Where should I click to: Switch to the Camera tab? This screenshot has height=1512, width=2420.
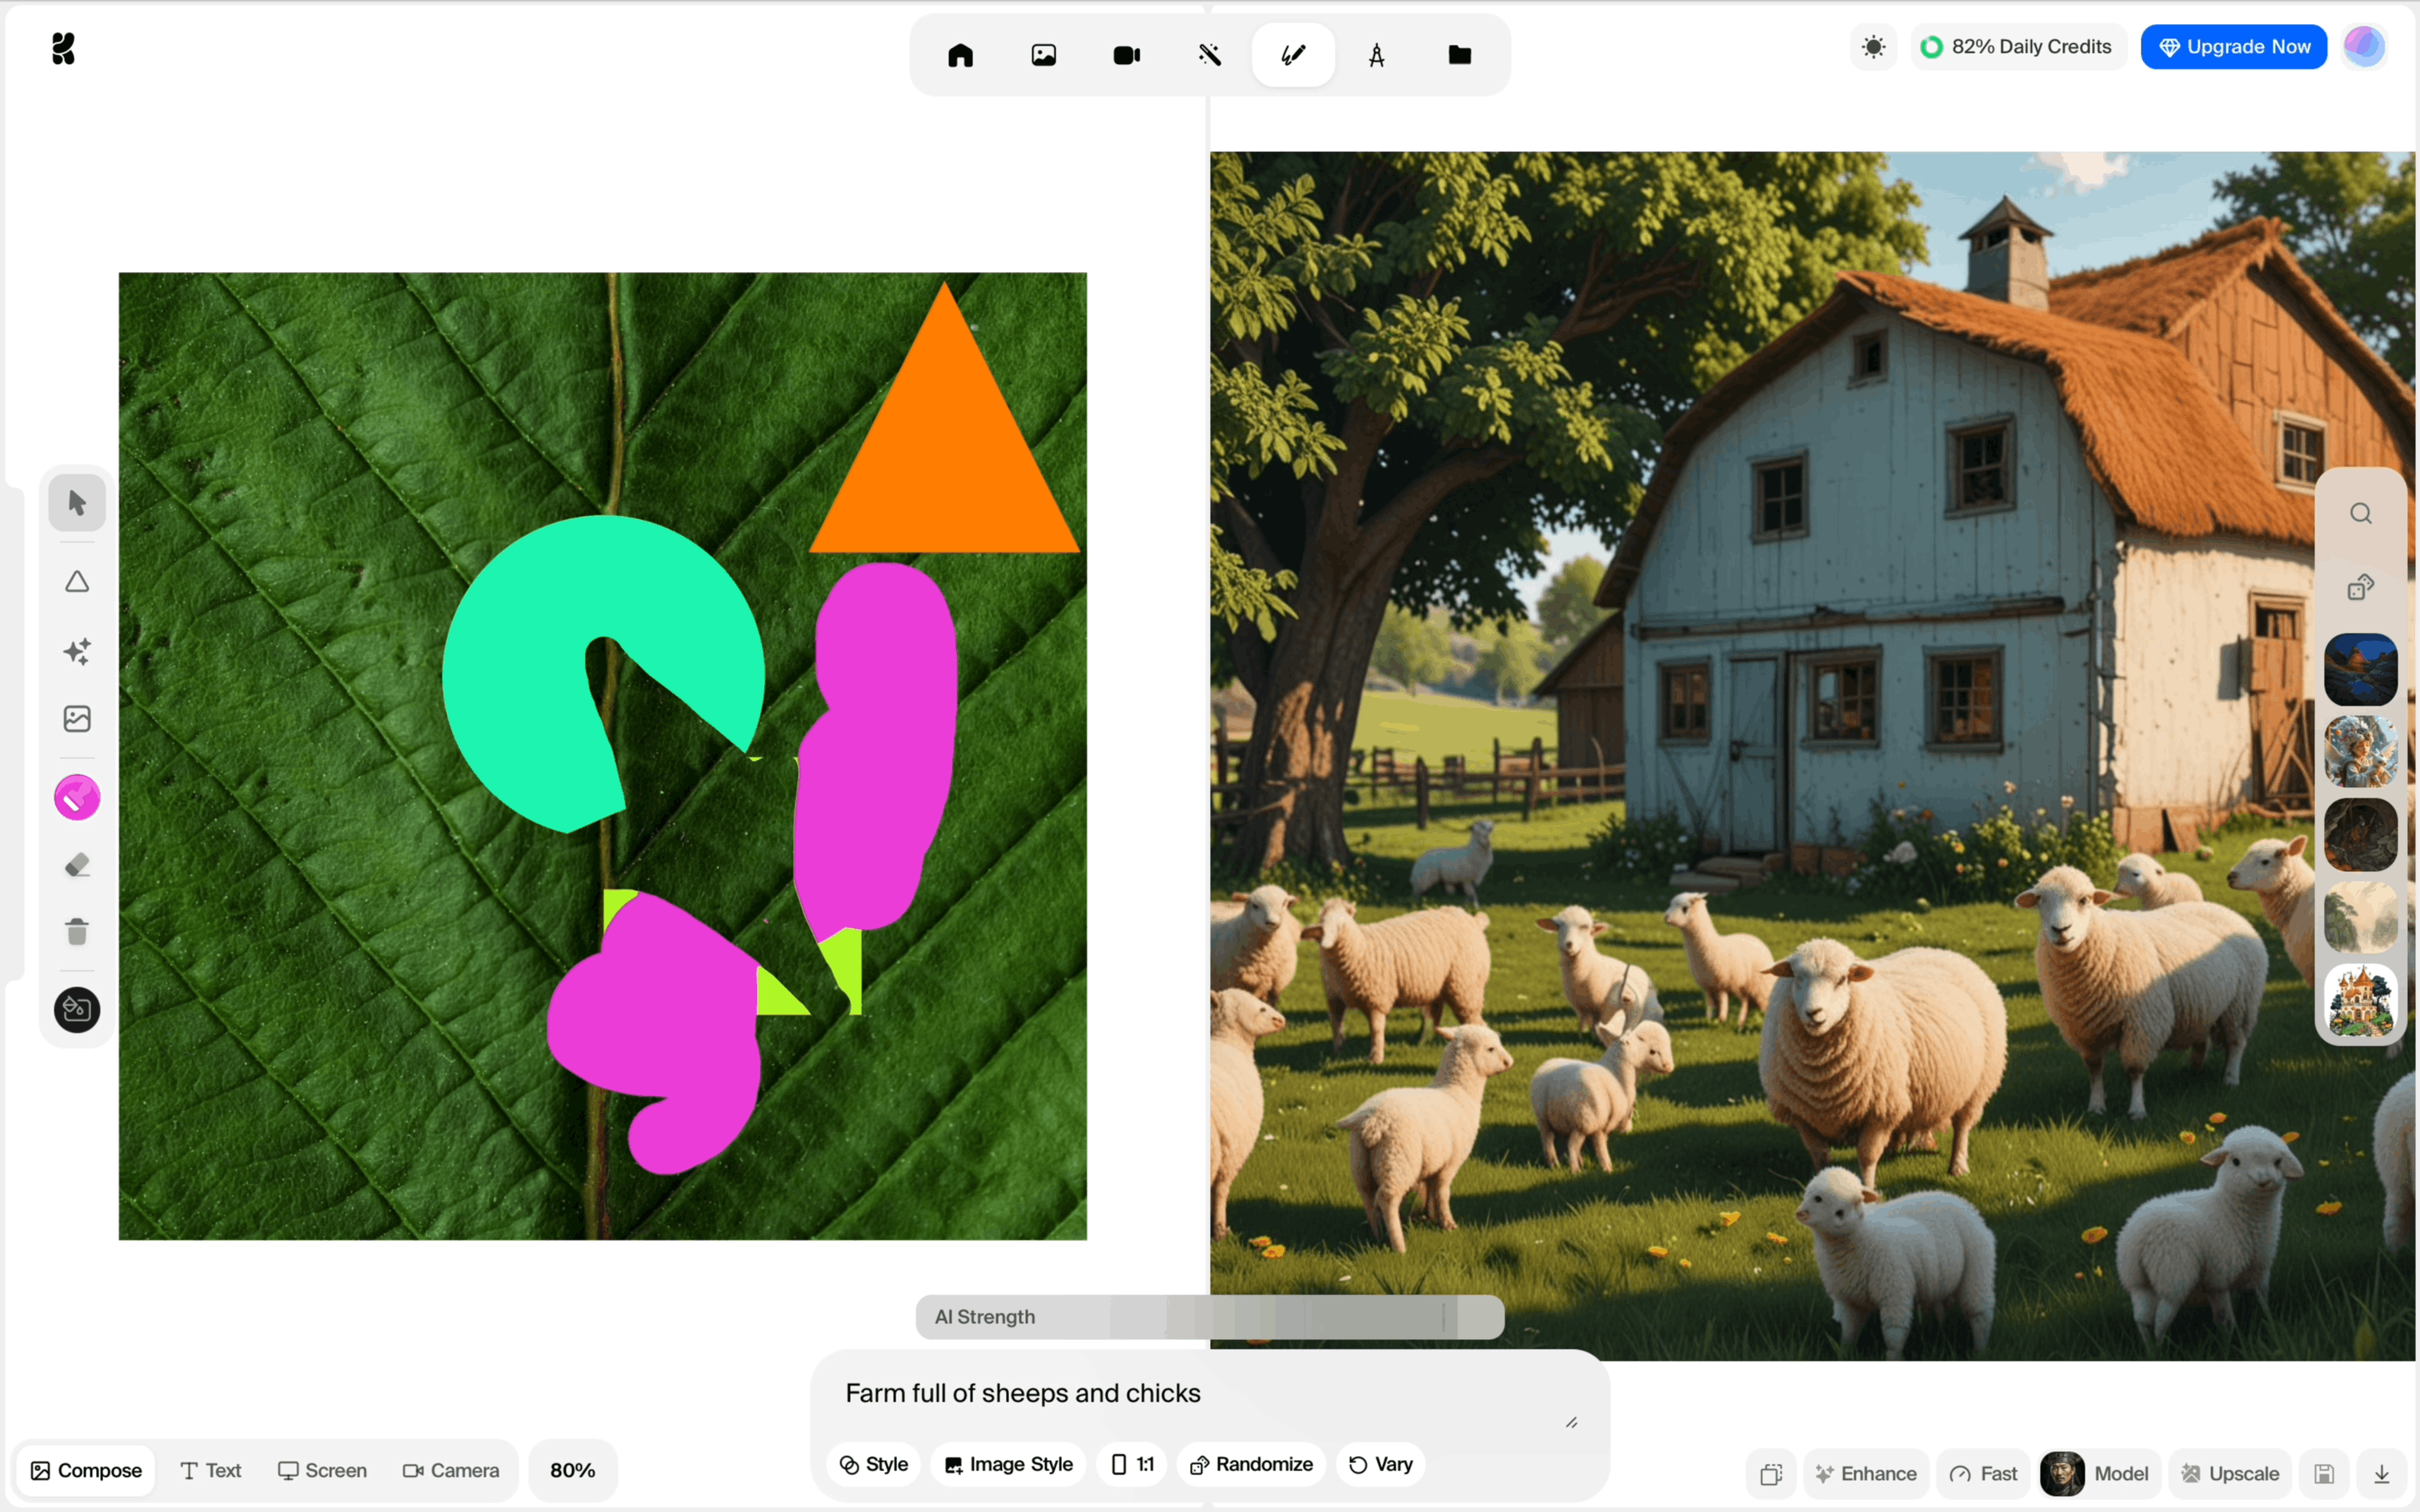pyautogui.click(x=450, y=1470)
